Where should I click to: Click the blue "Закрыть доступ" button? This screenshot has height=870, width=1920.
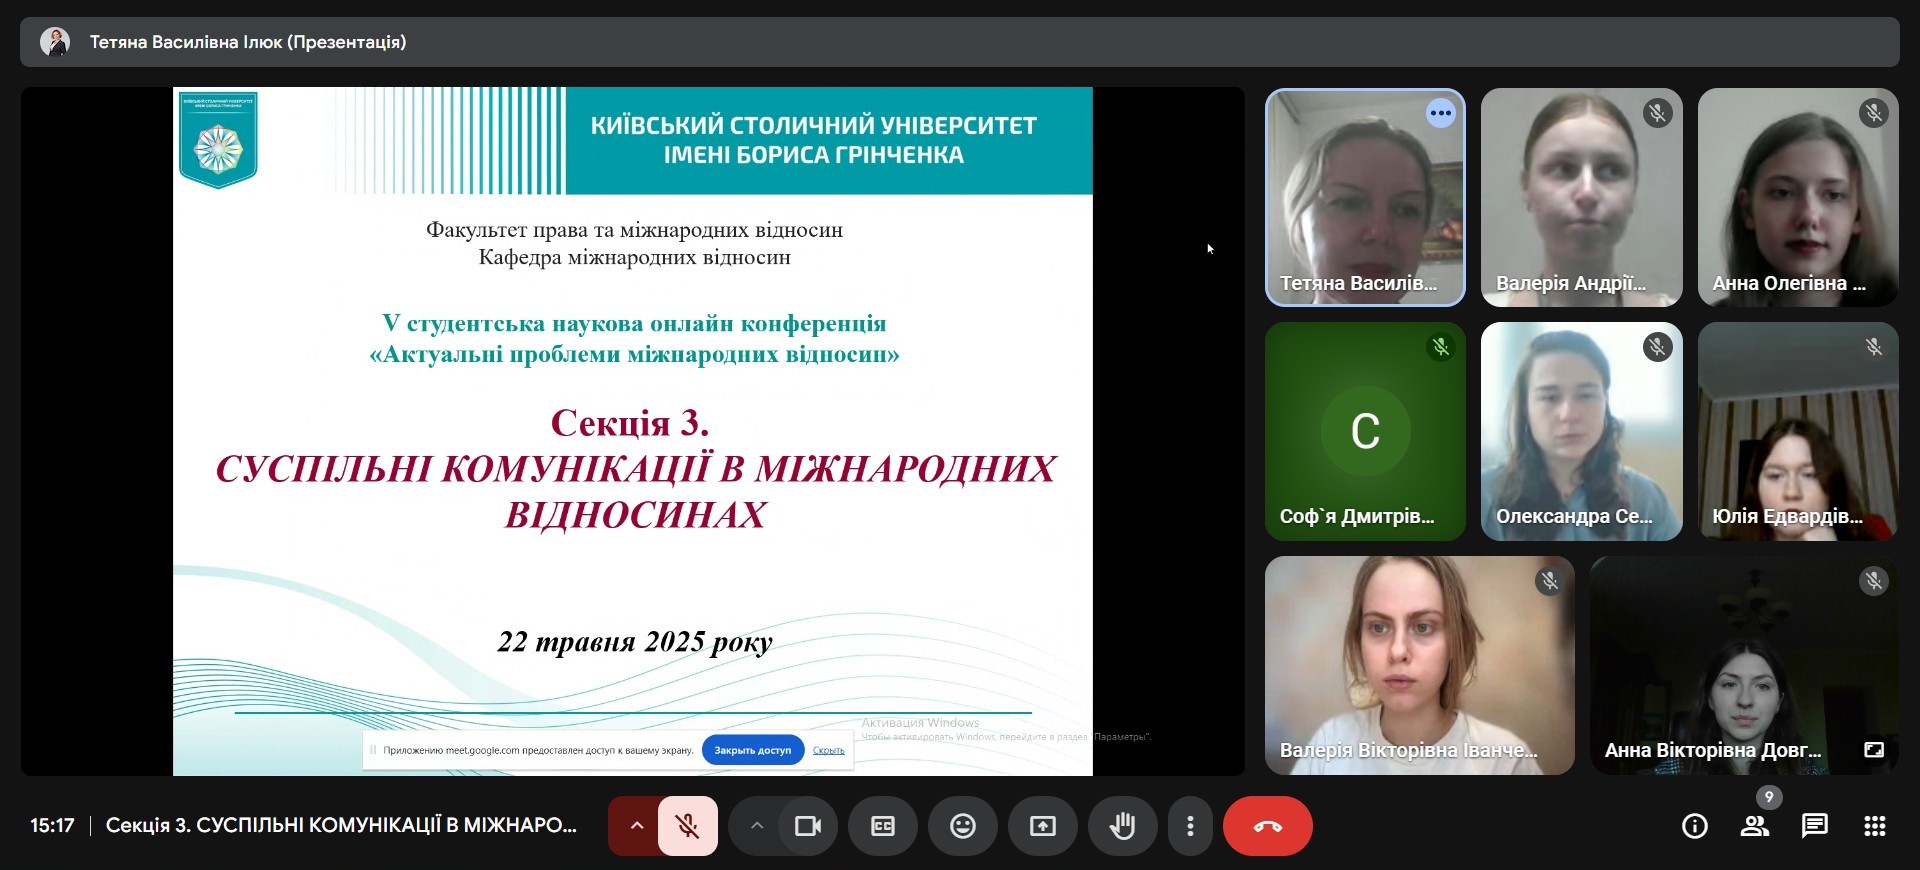click(752, 750)
